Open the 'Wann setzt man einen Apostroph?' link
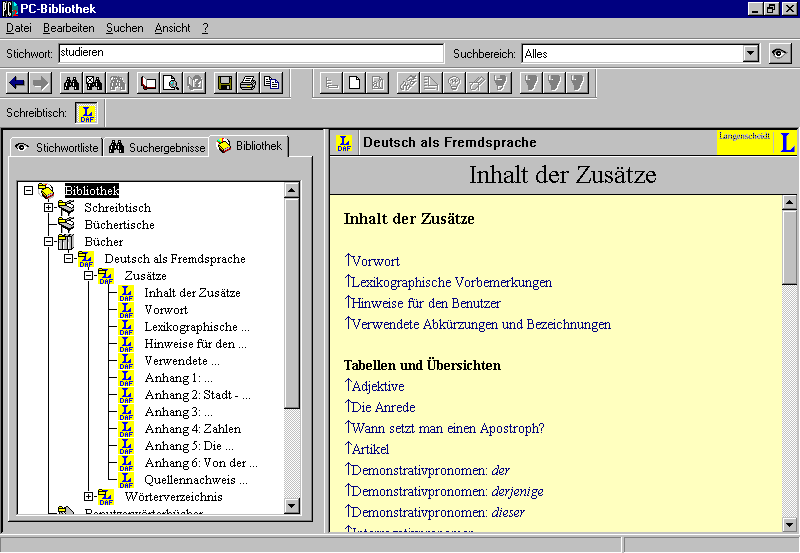The width and height of the screenshot is (800, 553). coord(447,428)
